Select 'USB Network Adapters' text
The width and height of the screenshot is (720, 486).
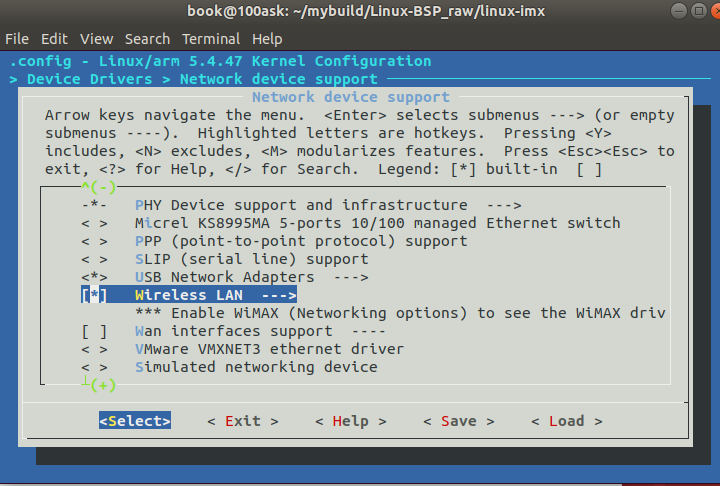225,277
